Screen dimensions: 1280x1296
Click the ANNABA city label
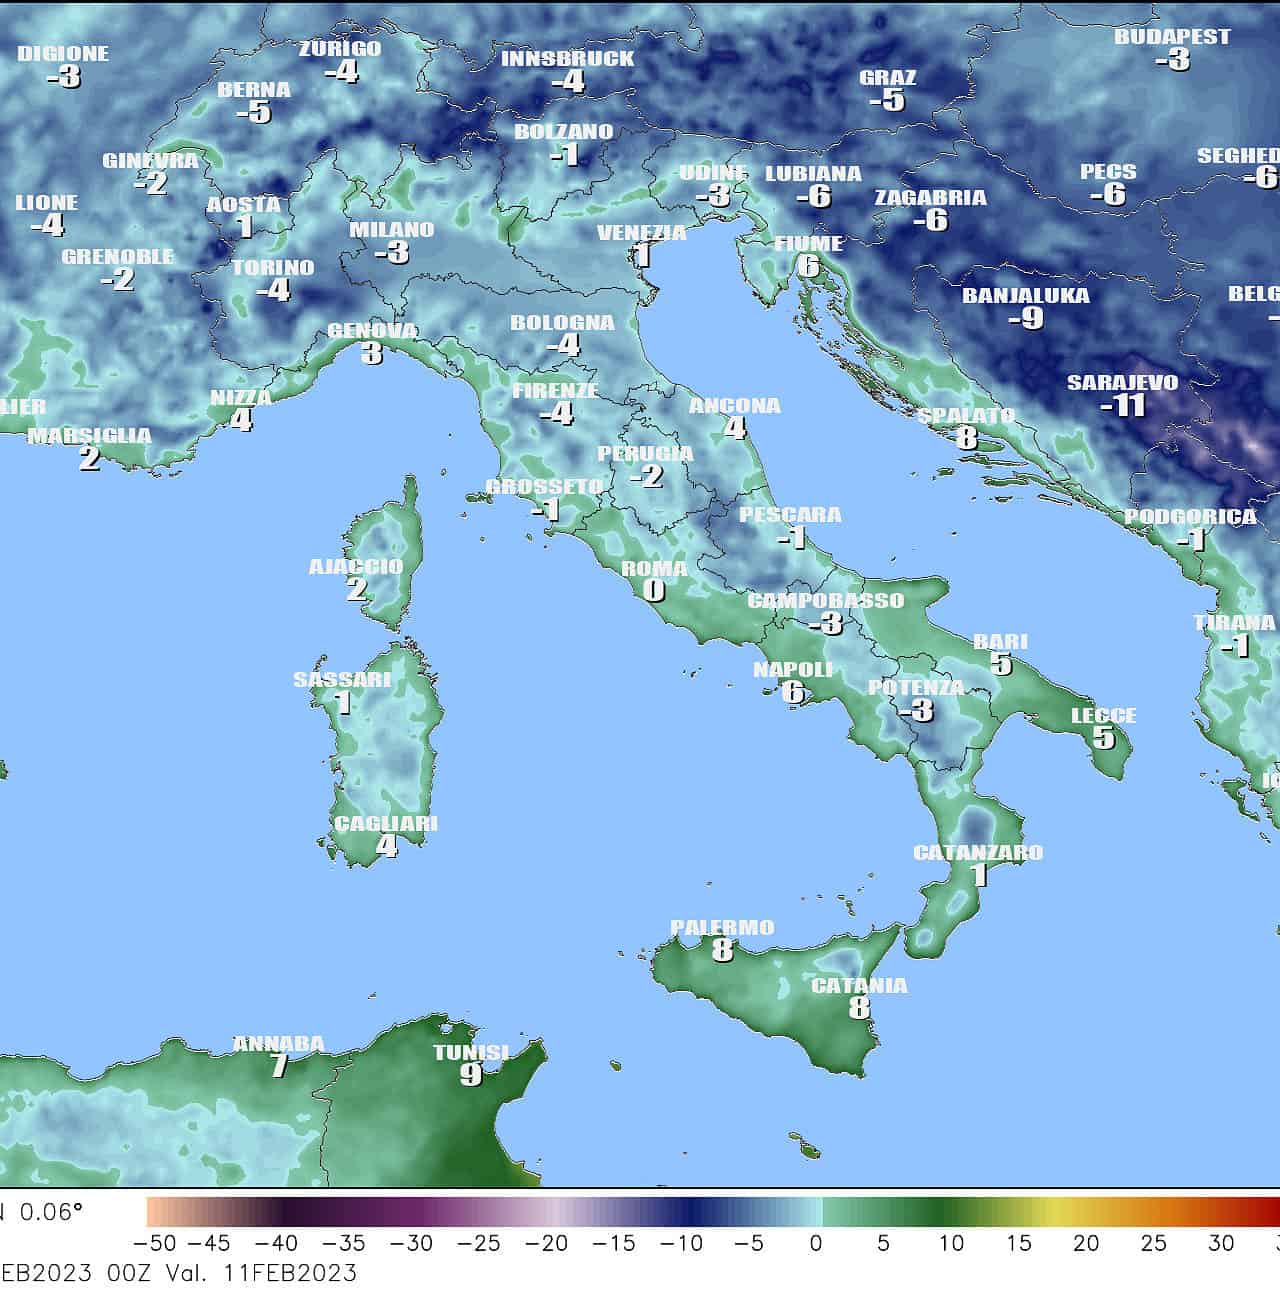click(279, 1044)
